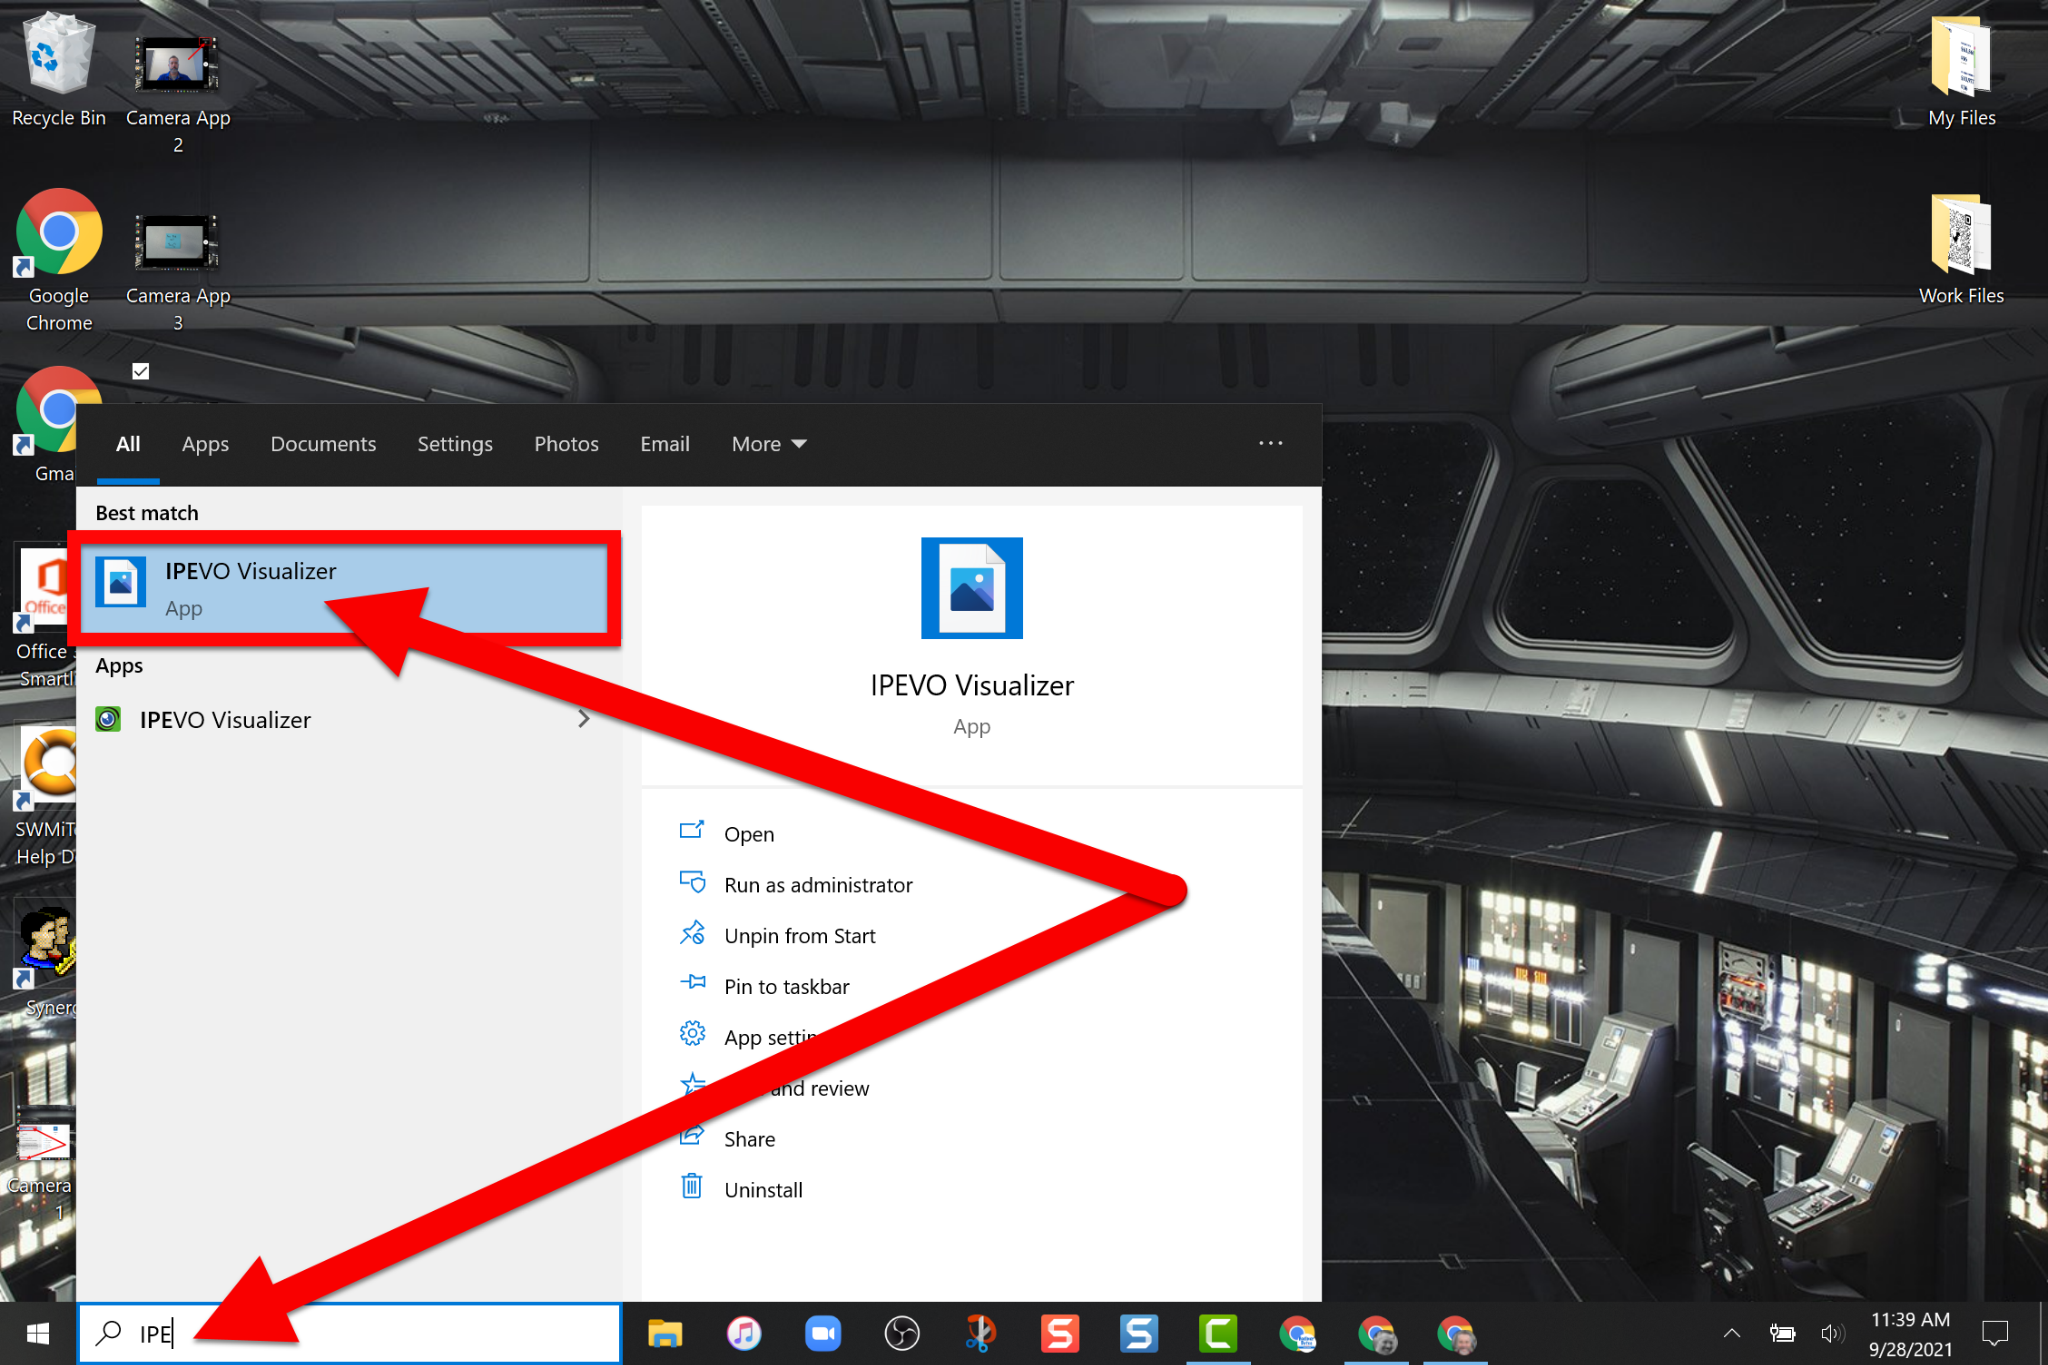Click the taskbar clock and date
Image resolution: width=2048 pixels, height=1365 pixels.
tap(1910, 1334)
